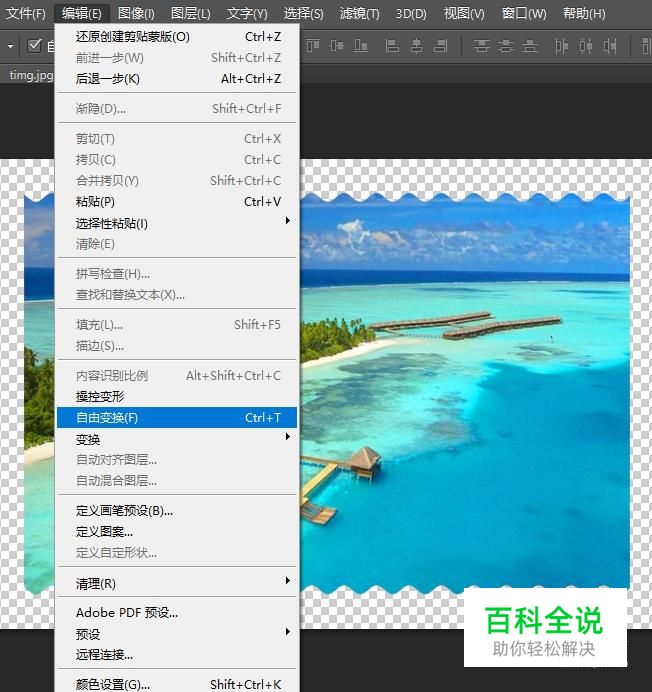Click the Distribute top edges icon

481,46
